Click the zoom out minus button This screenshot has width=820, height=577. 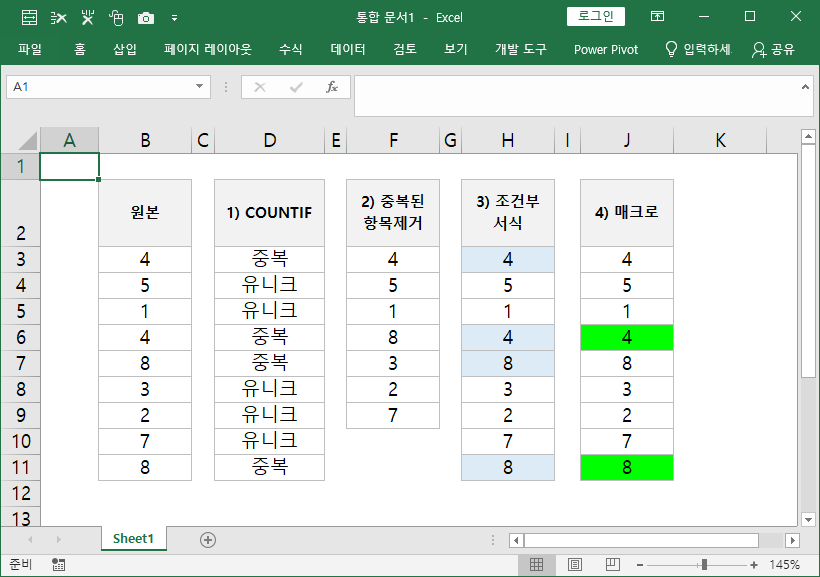(x=640, y=565)
